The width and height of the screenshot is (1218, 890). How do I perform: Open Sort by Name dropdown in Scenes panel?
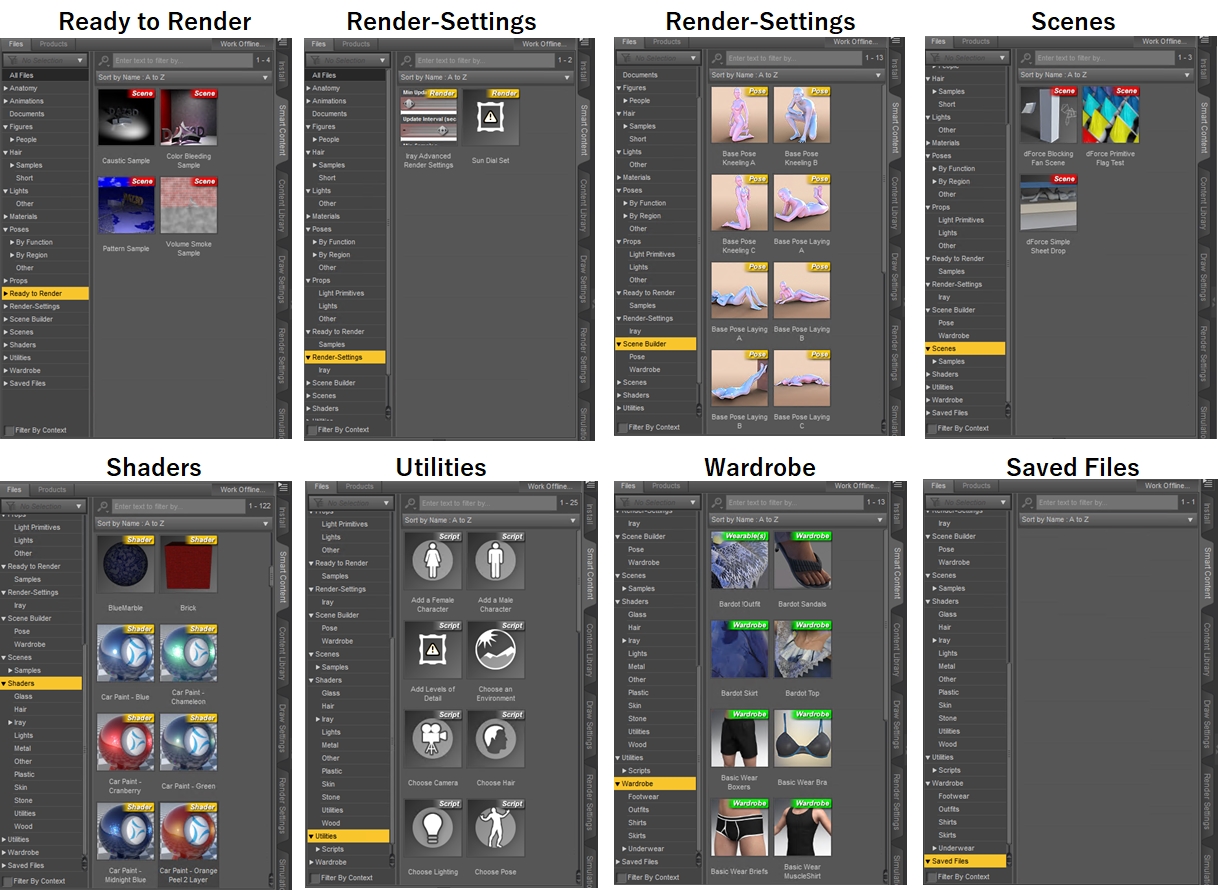(1105, 75)
